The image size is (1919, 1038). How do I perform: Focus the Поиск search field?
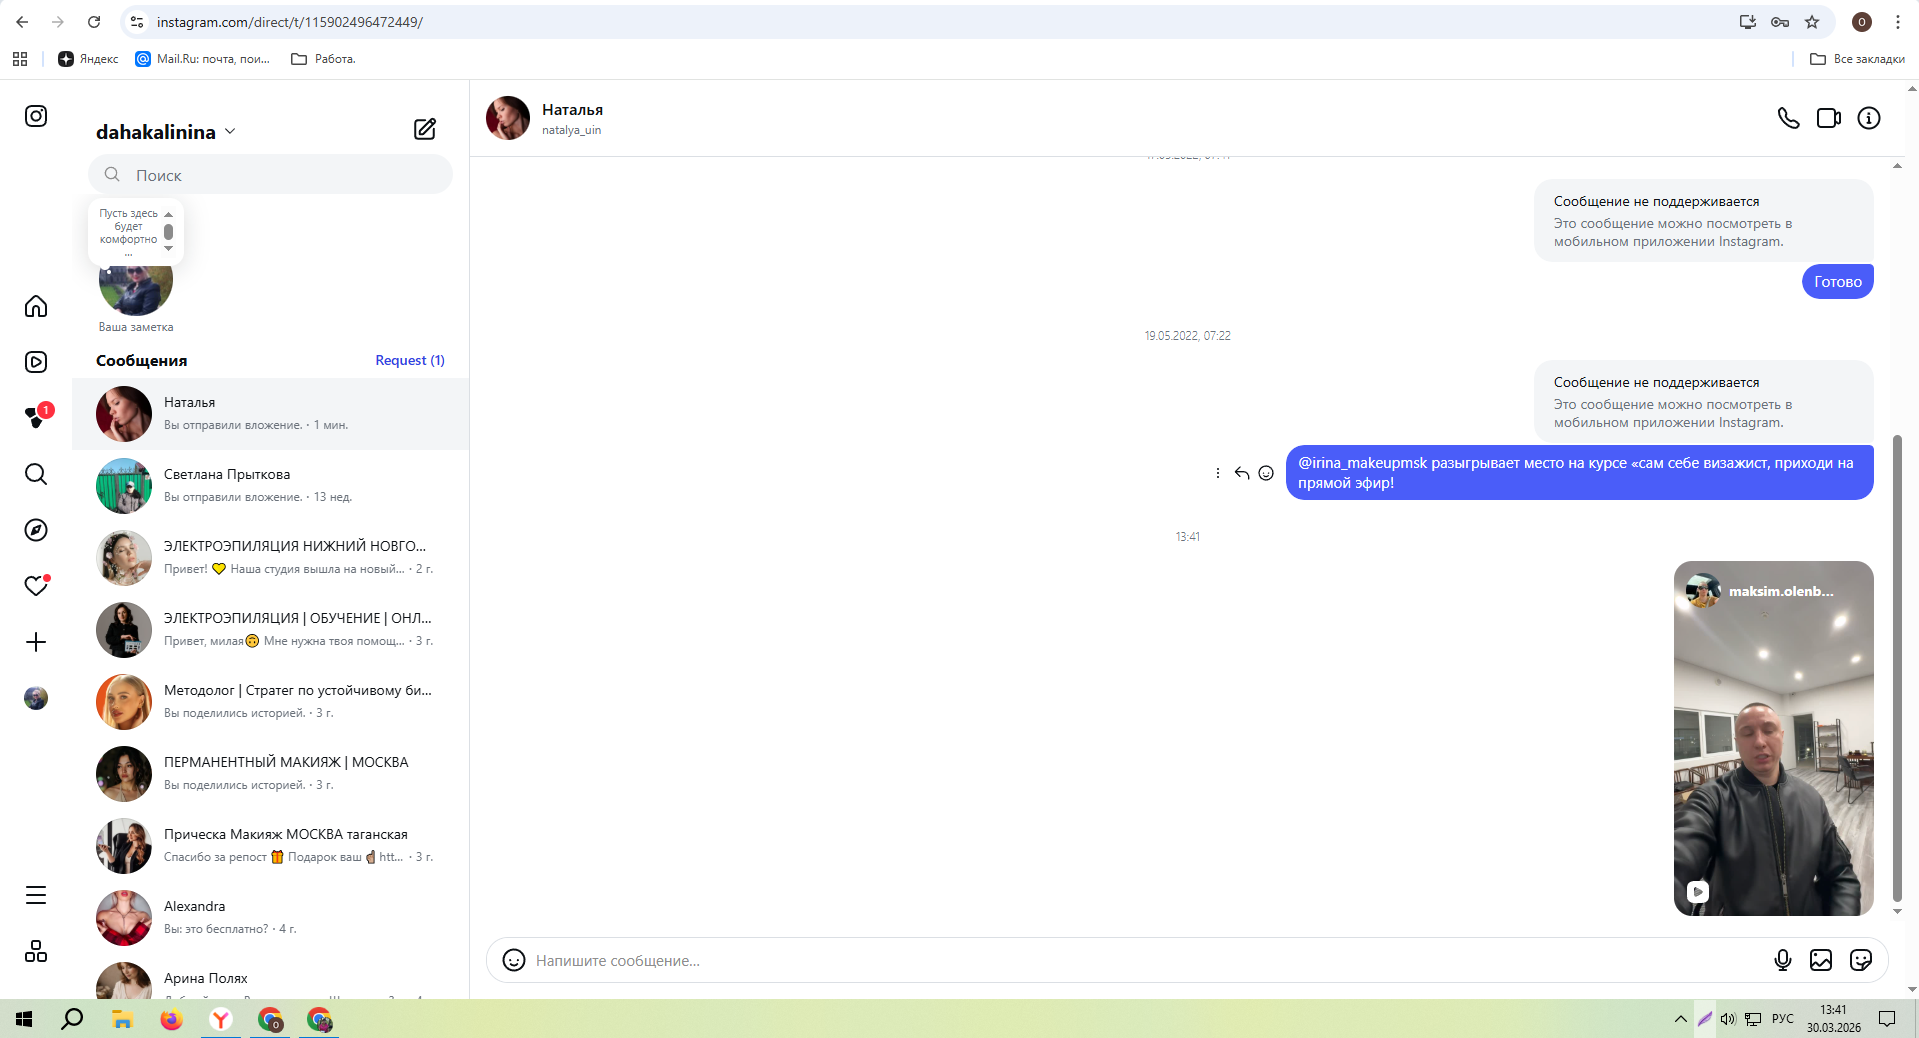[270, 175]
